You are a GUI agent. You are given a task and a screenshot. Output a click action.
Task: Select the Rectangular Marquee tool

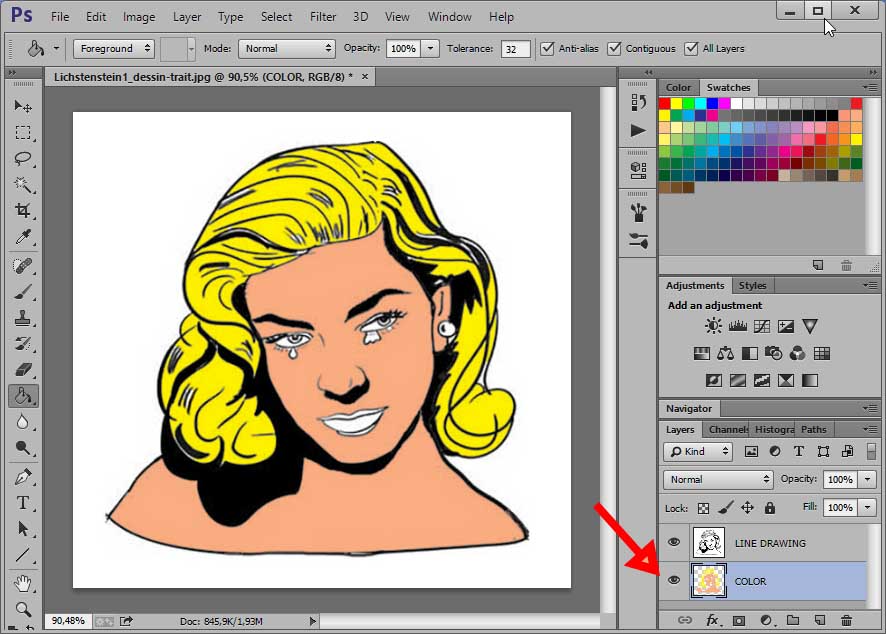[23, 133]
